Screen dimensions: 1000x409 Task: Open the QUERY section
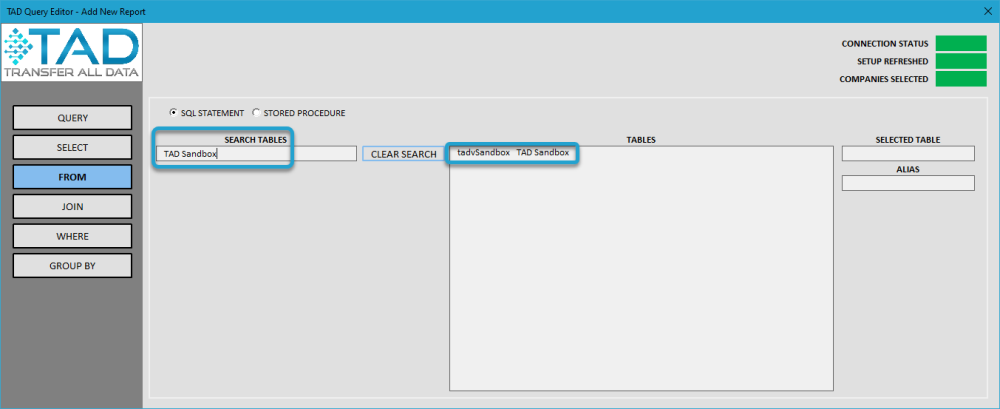tap(73, 118)
